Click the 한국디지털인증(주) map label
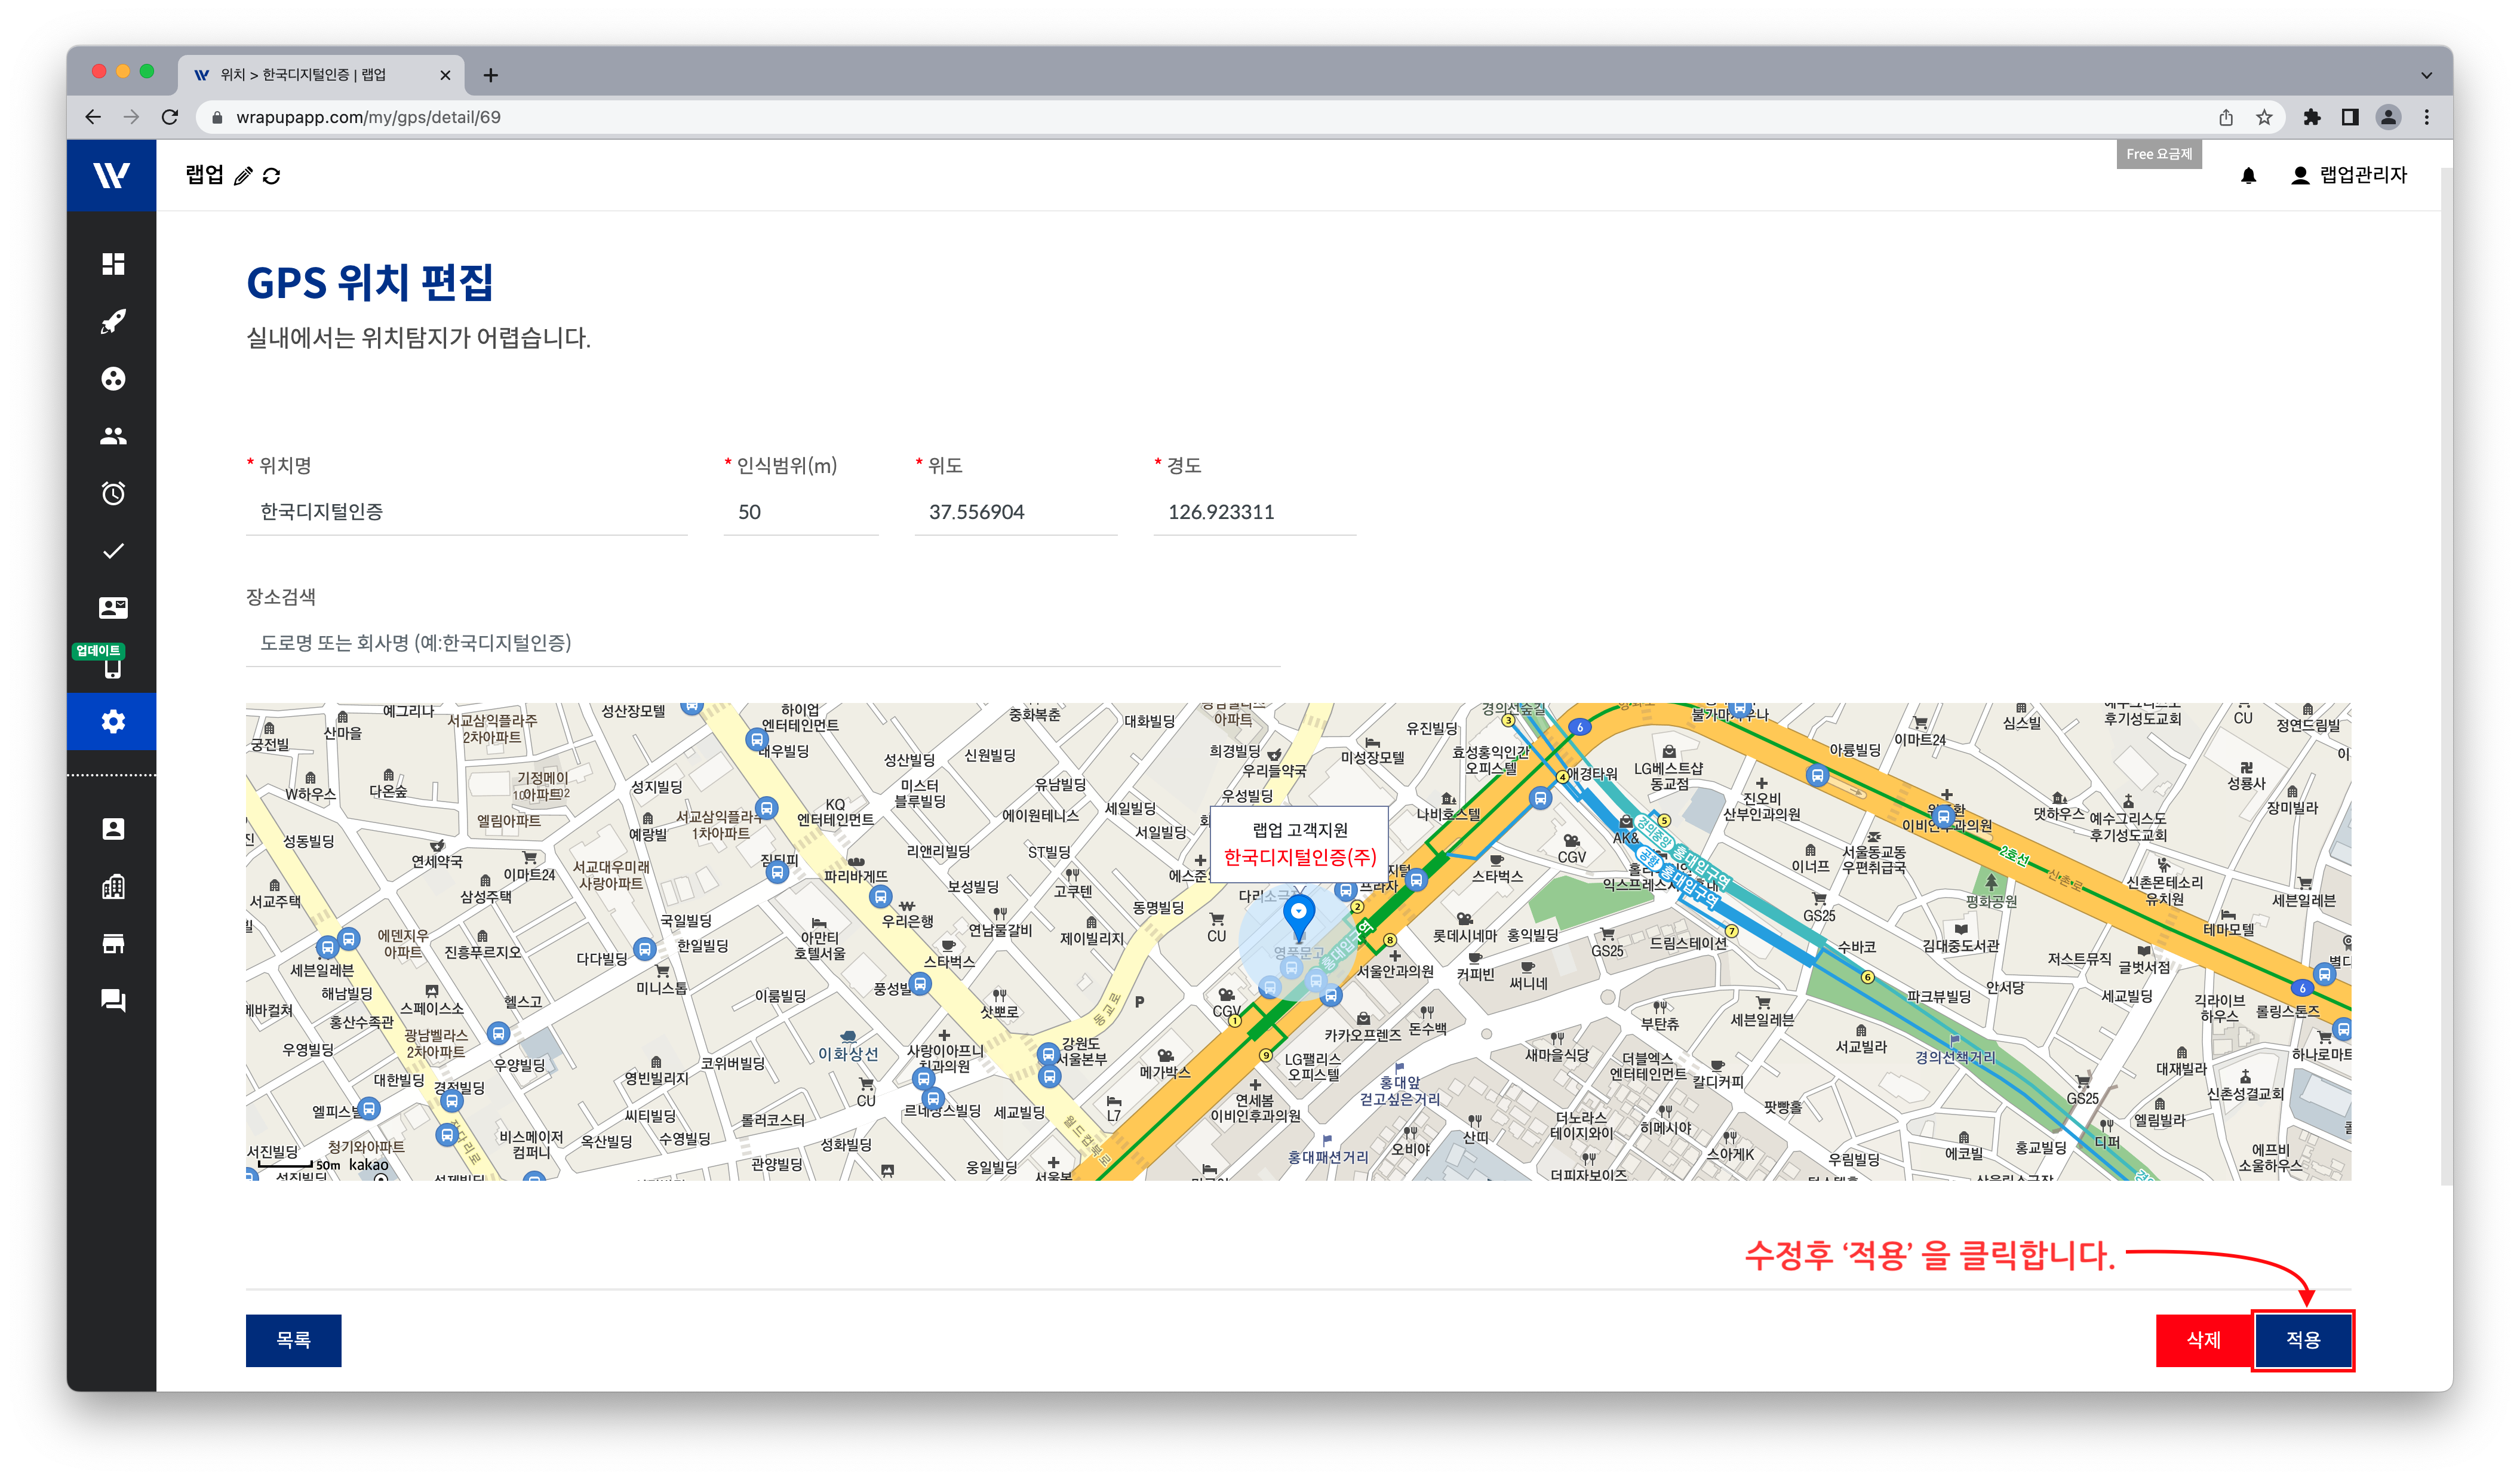The height and width of the screenshot is (1480, 2520). pos(1299,857)
